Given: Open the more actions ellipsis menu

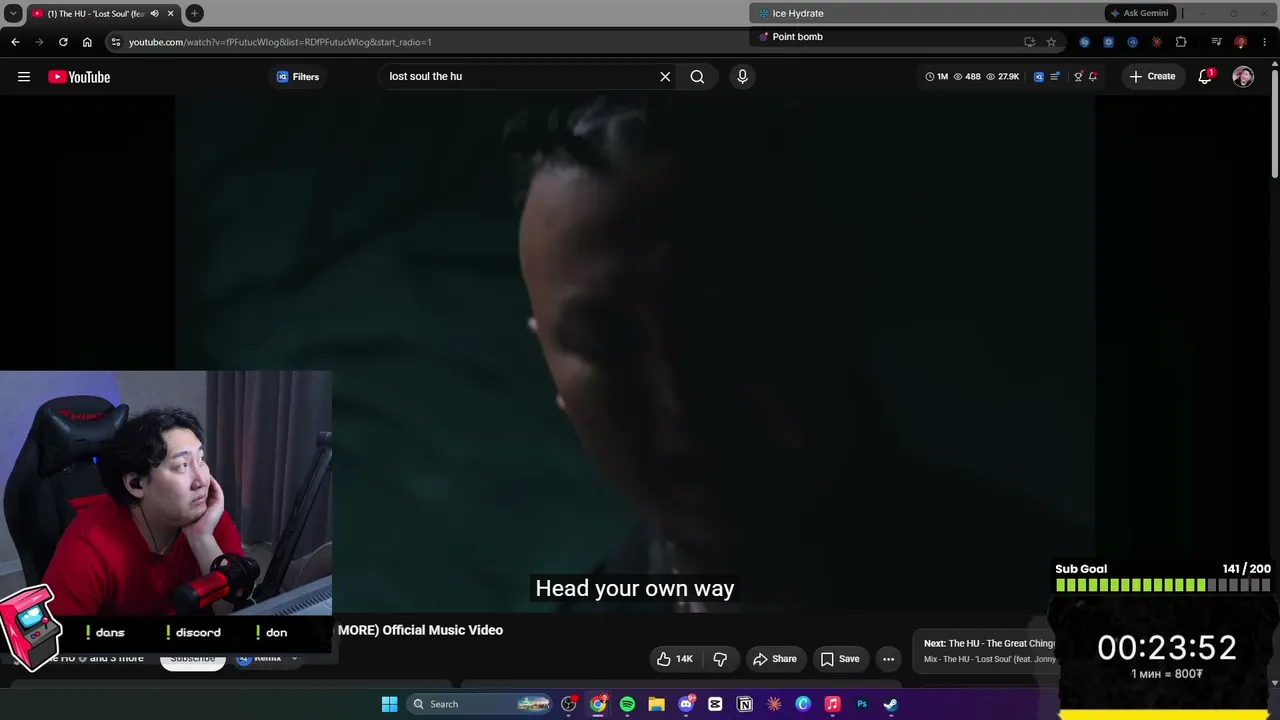Looking at the screenshot, I should pyautogui.click(x=888, y=659).
